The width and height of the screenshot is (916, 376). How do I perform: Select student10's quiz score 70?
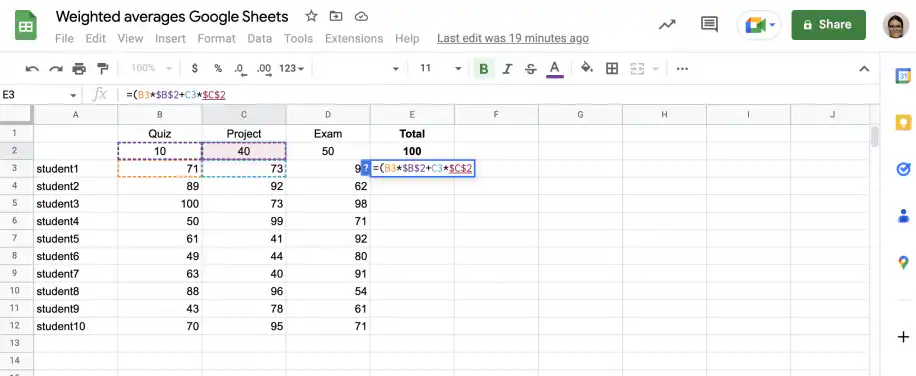(159, 326)
